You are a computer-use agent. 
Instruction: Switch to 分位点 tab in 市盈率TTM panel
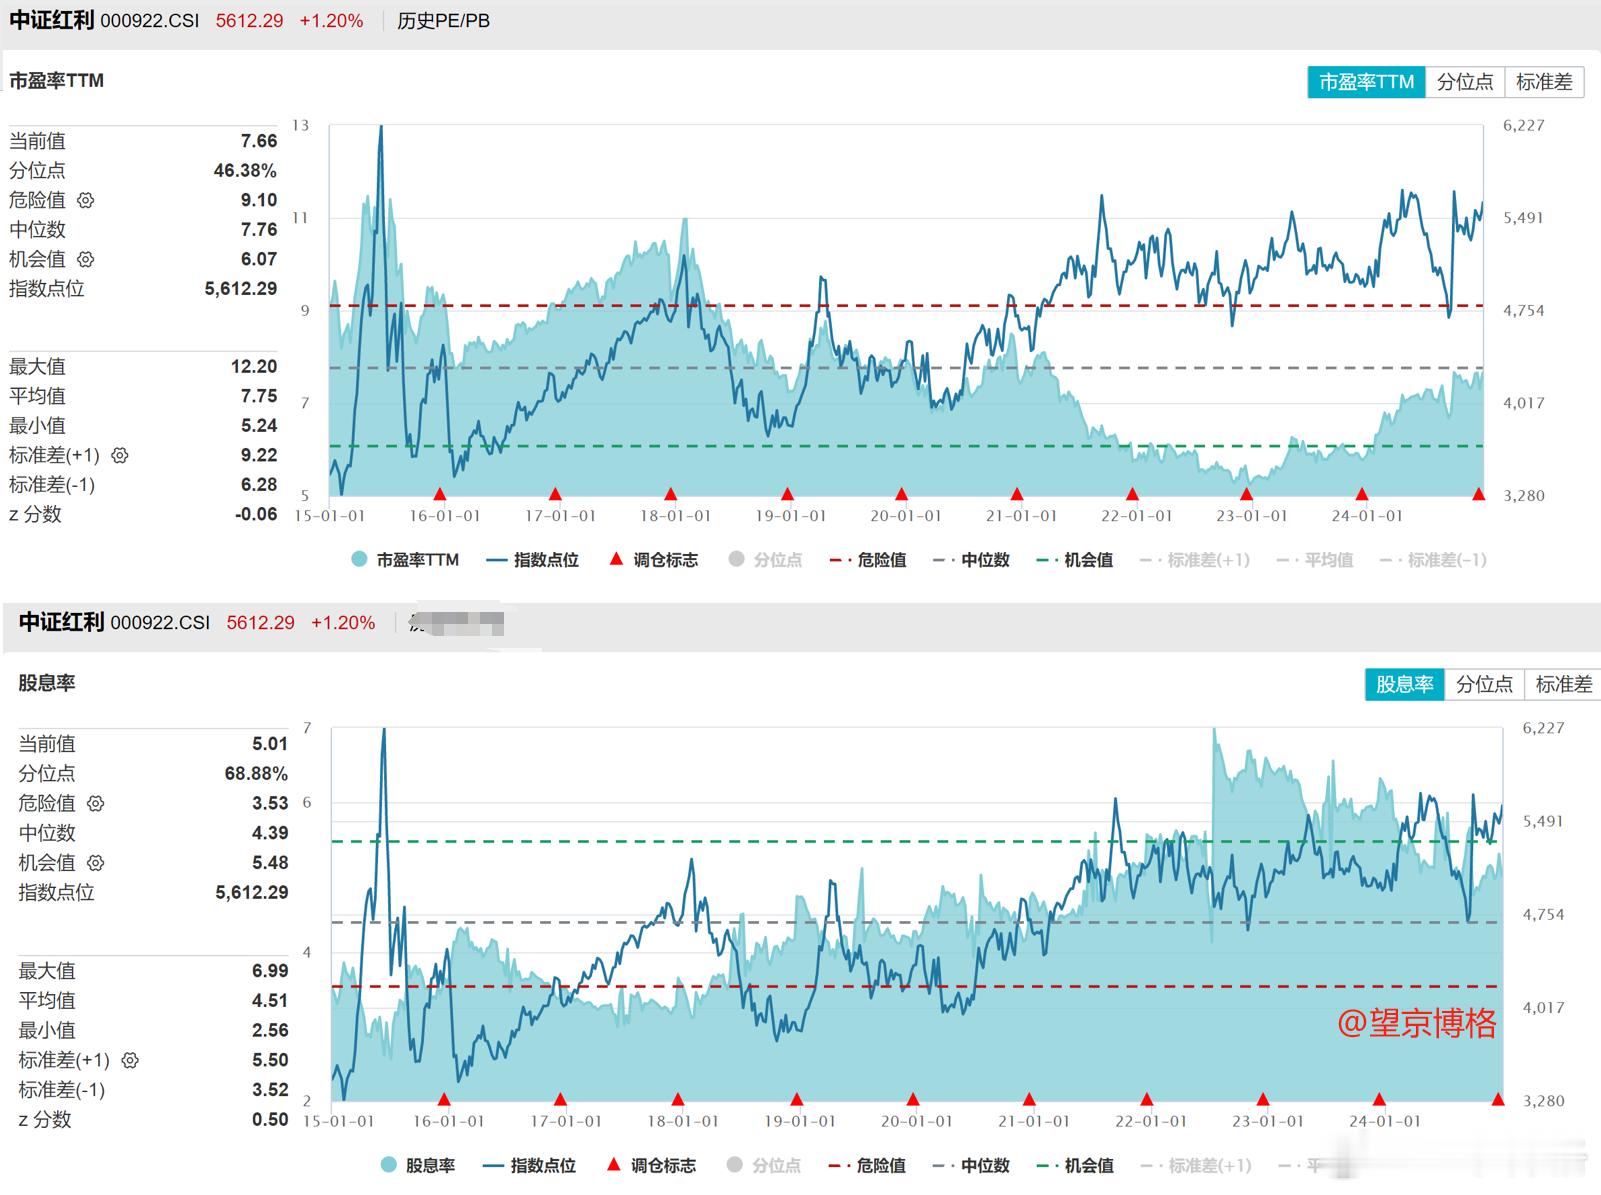(x=1465, y=82)
